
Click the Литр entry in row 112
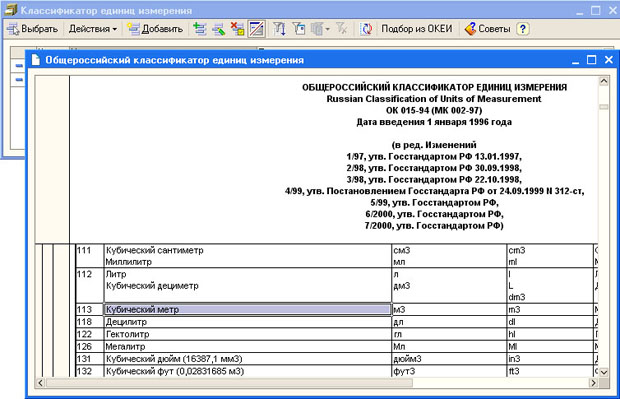116,274
